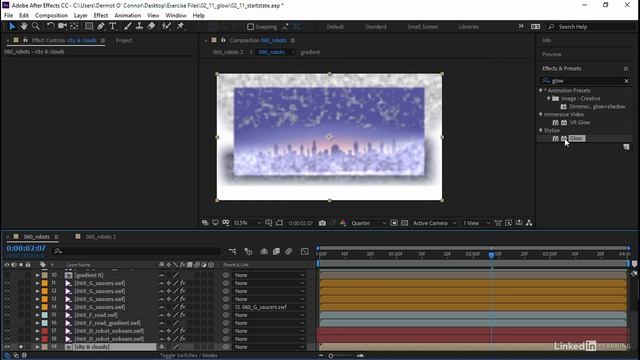This screenshot has width=640, height=360.
Task: Switch to 060_robots 2 timeline tab
Action: click(100, 237)
